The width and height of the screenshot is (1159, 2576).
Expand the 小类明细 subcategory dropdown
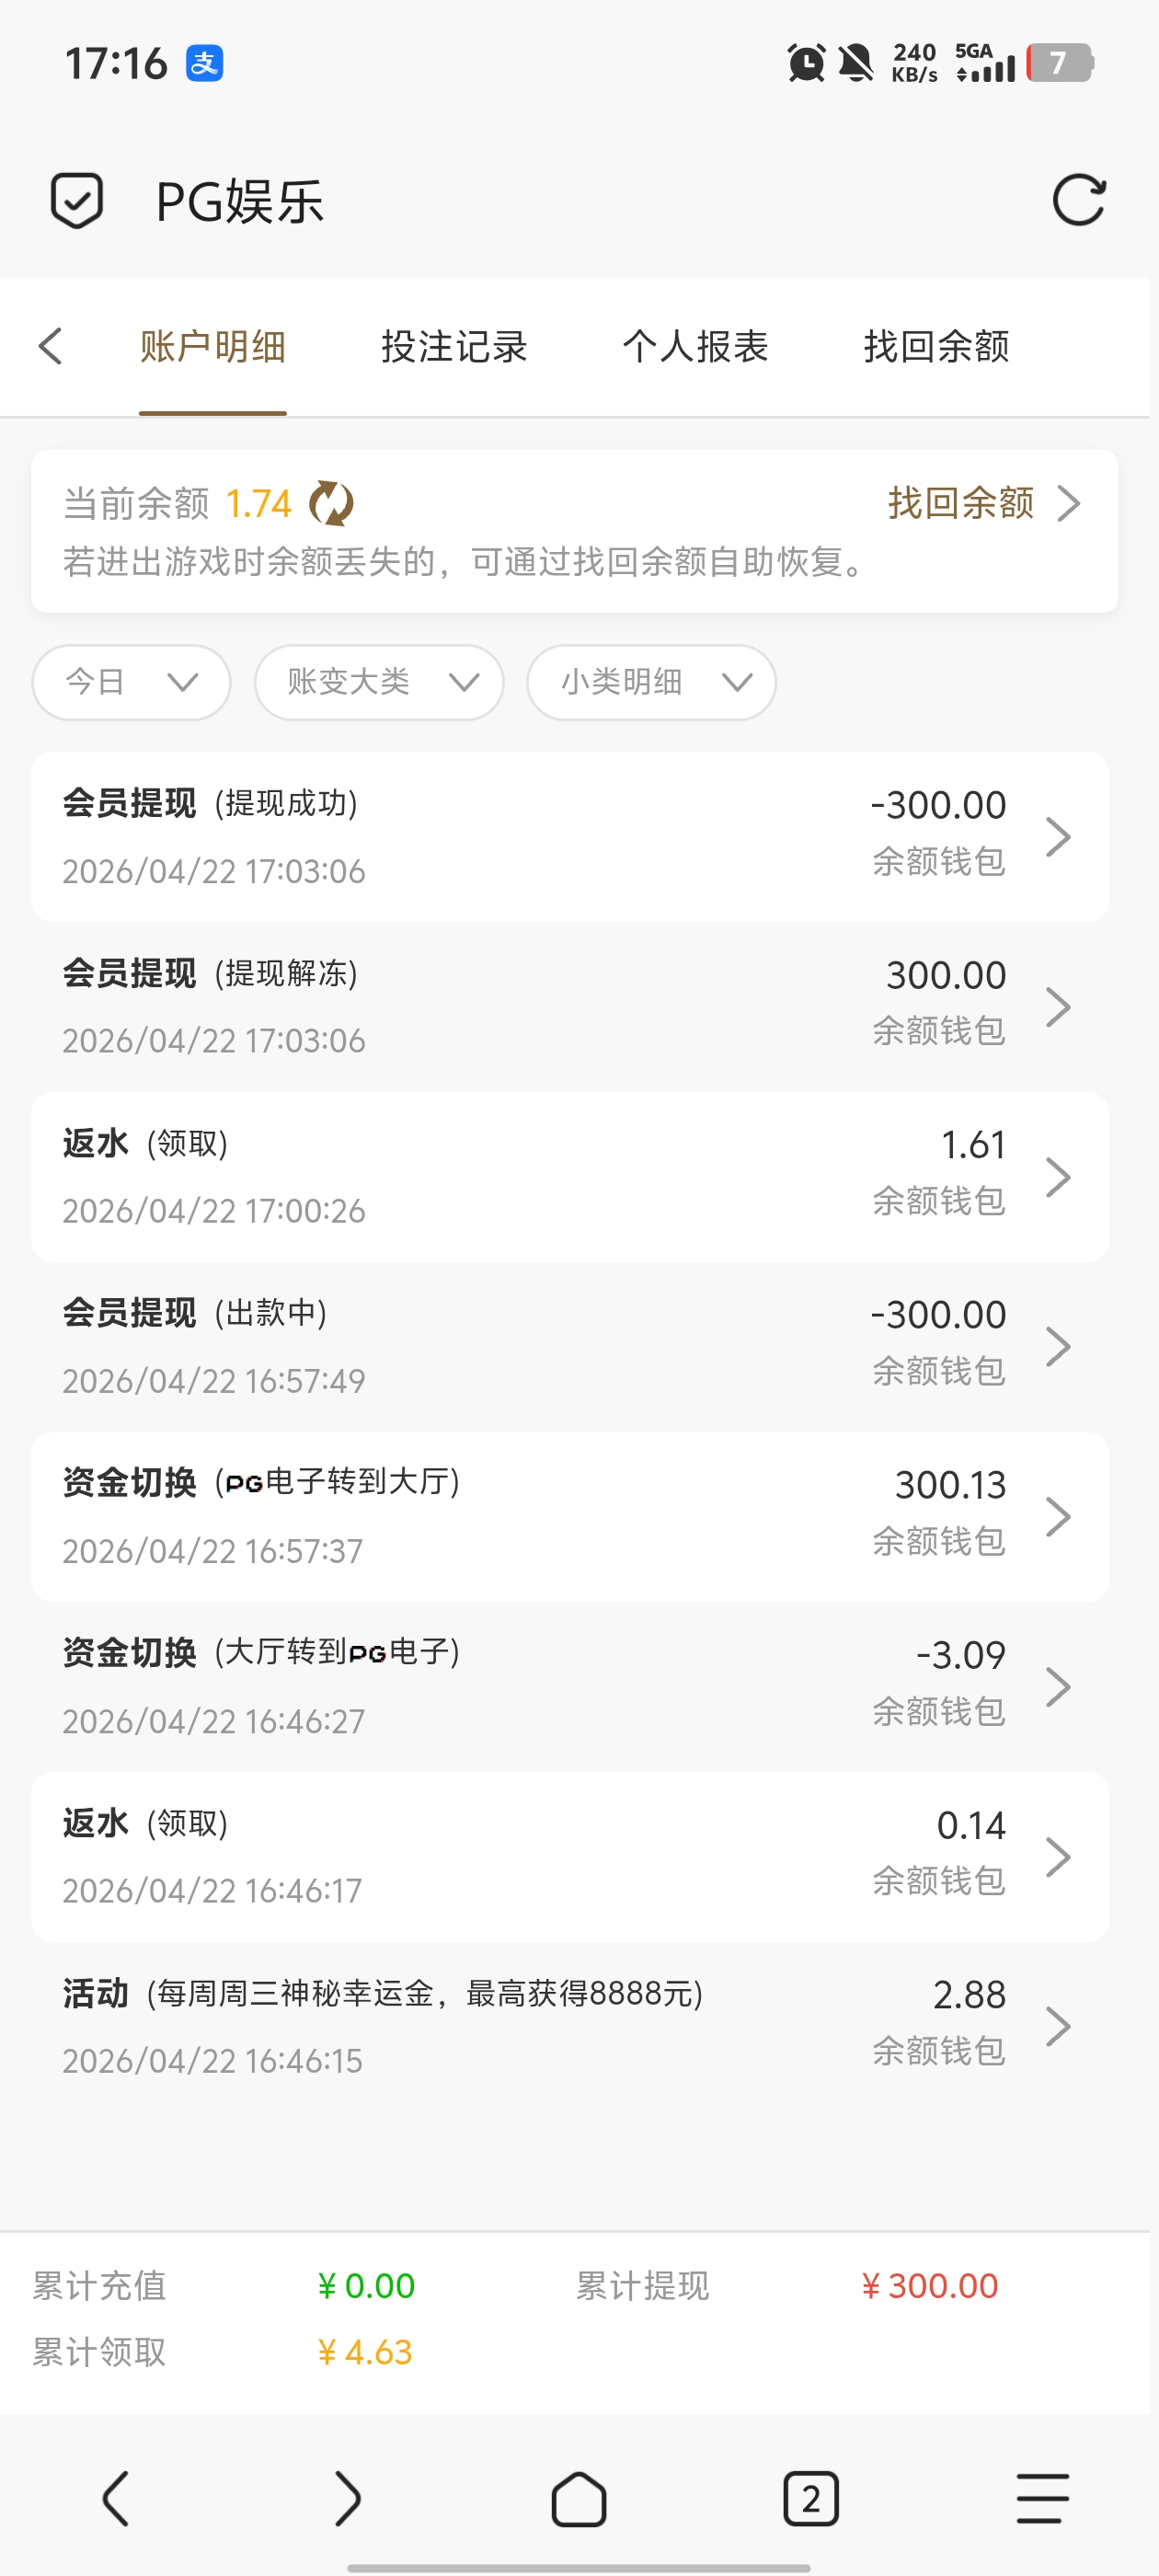point(651,682)
